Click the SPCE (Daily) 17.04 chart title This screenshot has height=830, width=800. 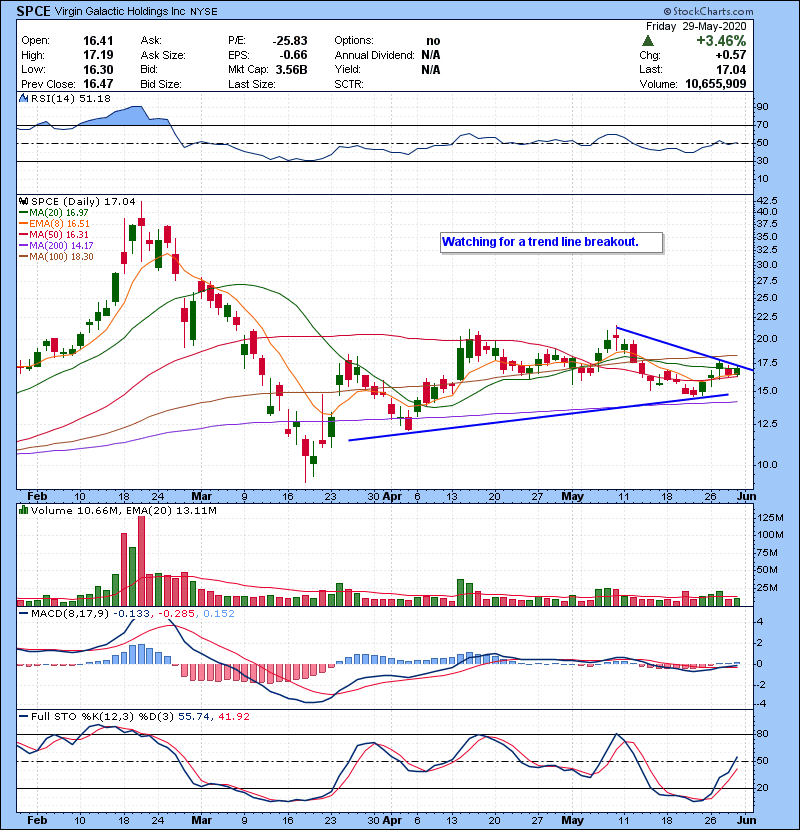pos(83,202)
